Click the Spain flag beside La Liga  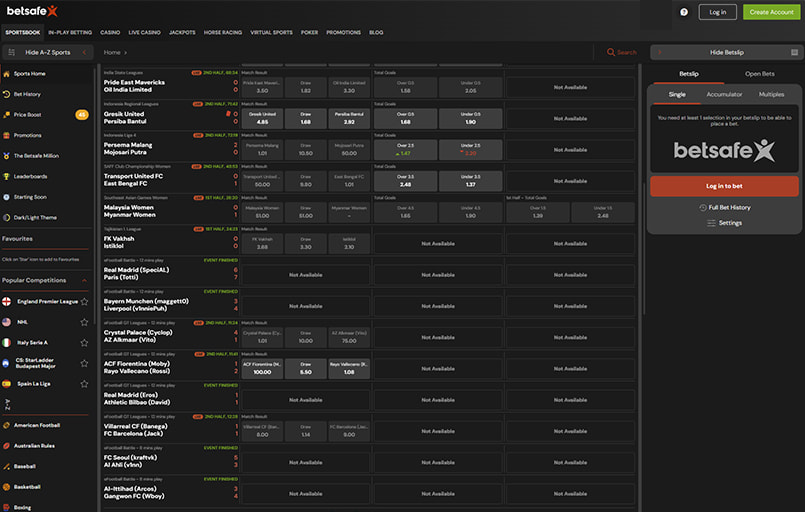pyautogui.click(x=6, y=384)
